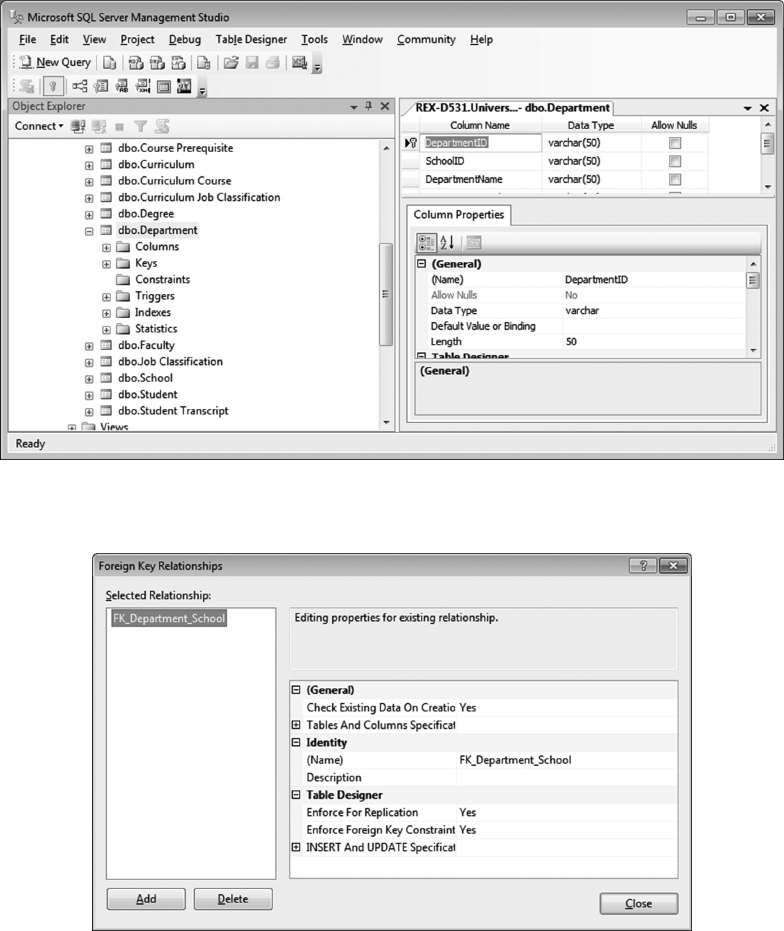Select the dbo.Curriculum Job Classification table
Screen dimensions: 784x931
point(199,197)
